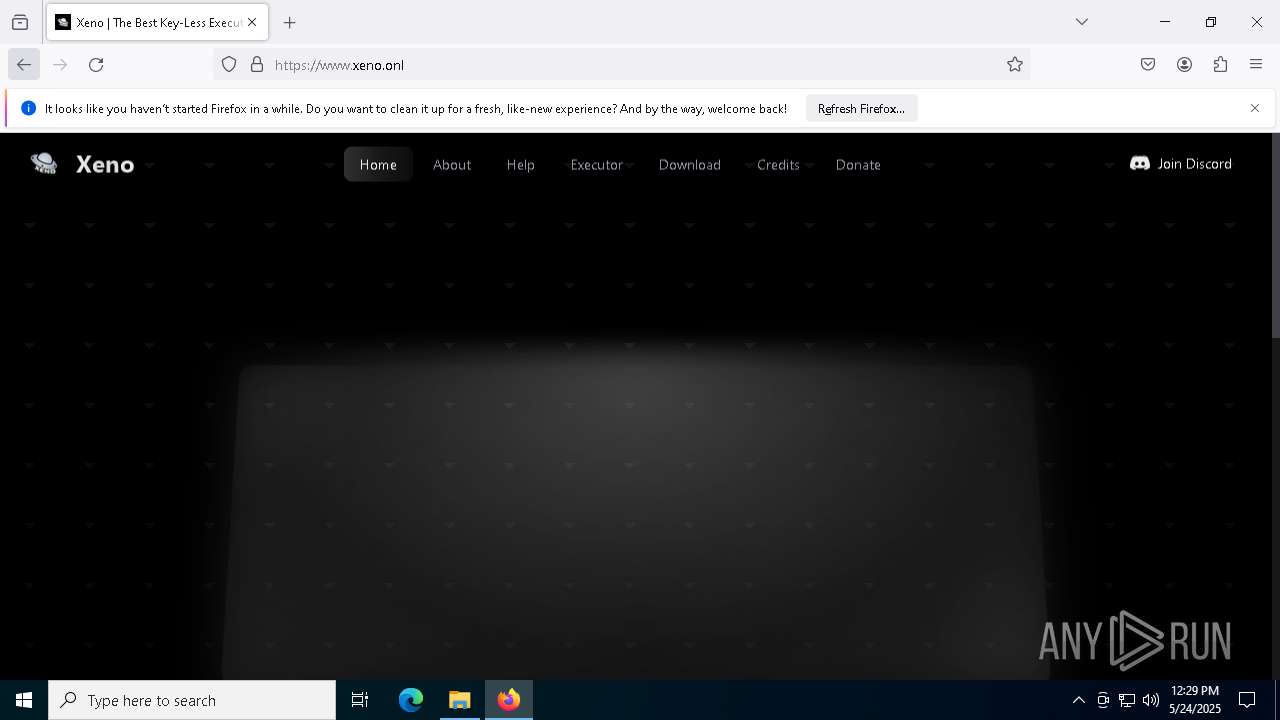Show hidden system tray icons
The image size is (1280, 720).
click(x=1078, y=700)
